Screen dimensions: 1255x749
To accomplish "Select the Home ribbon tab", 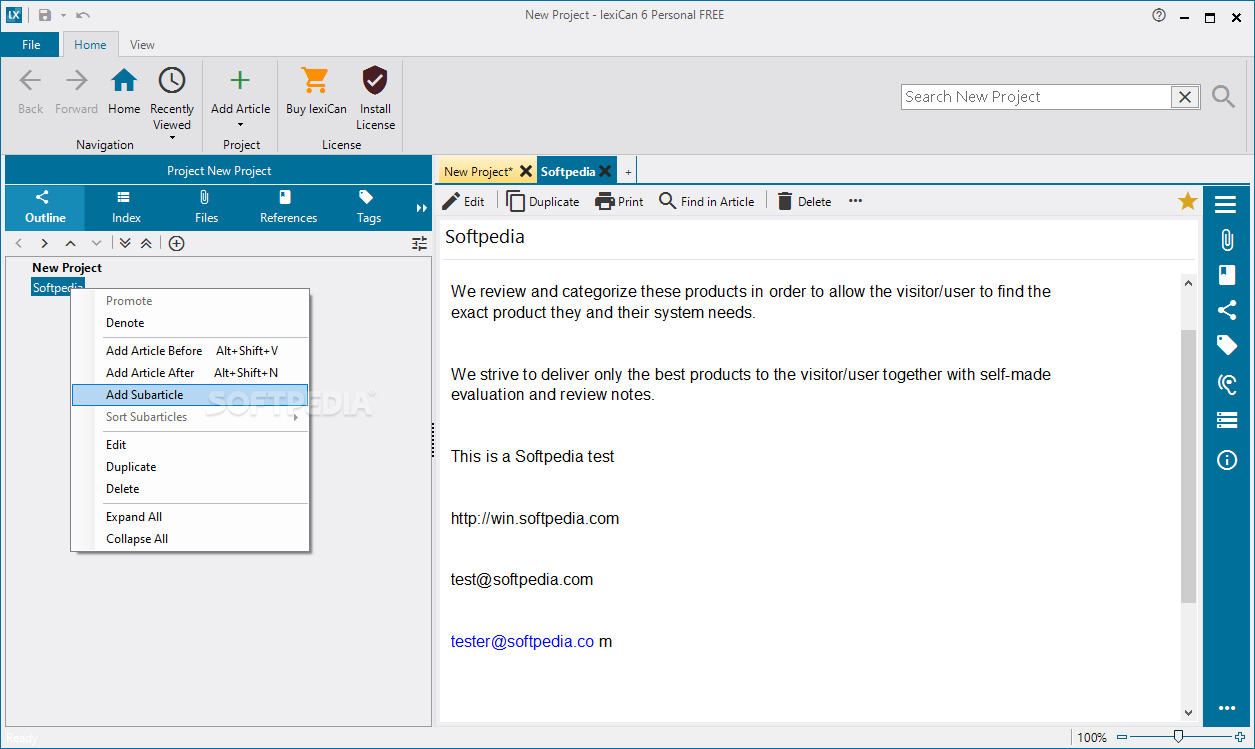I will click(90, 45).
